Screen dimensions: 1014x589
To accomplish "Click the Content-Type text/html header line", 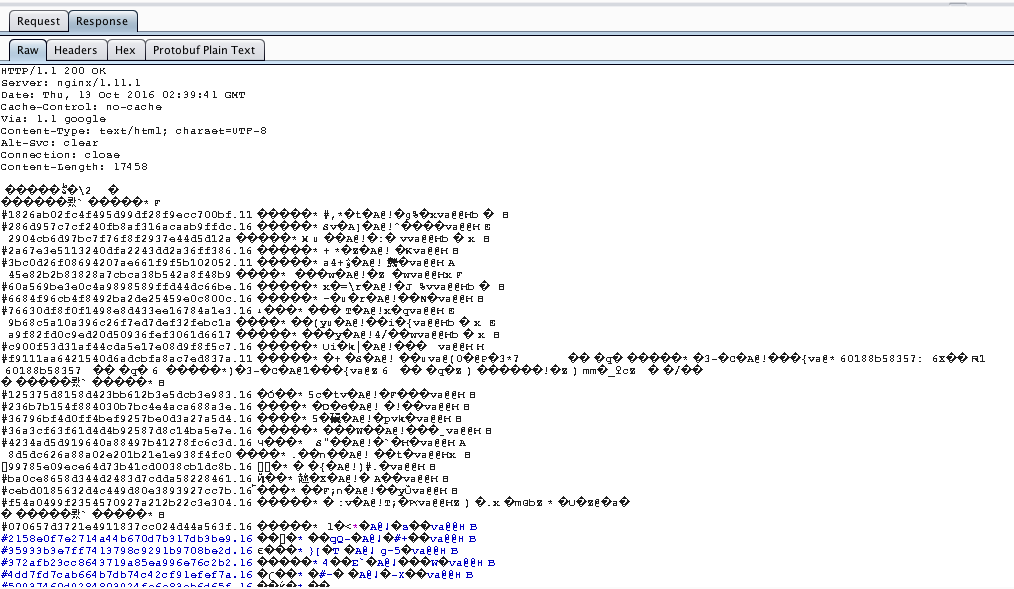I will (133, 131).
